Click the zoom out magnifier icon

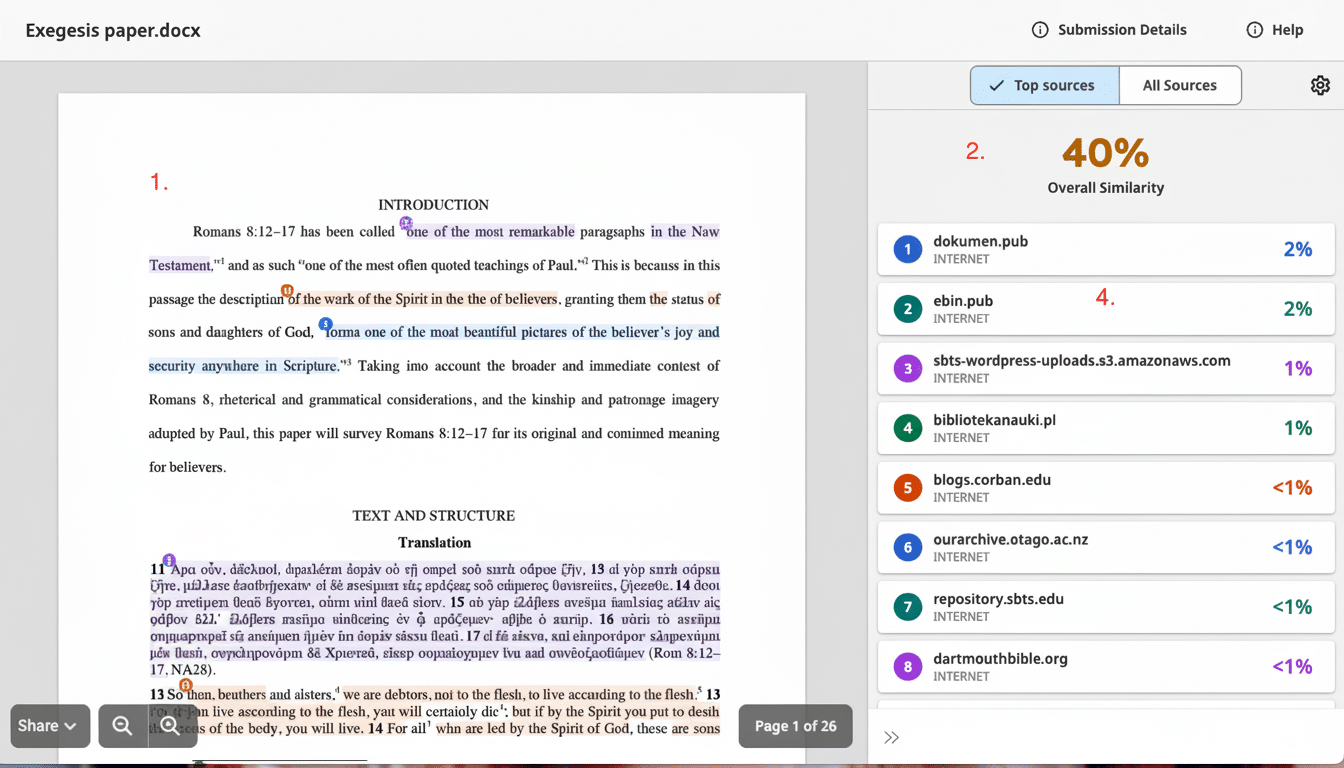[x=123, y=726]
